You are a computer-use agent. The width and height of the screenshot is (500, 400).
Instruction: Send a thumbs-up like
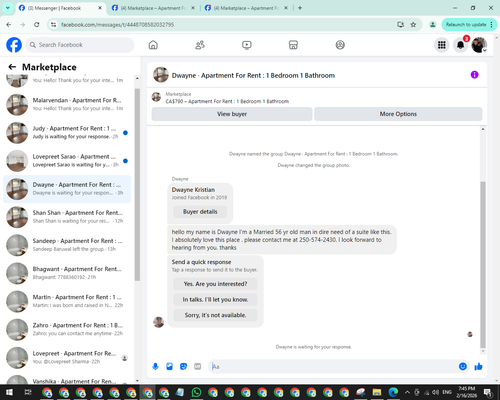[x=478, y=367]
